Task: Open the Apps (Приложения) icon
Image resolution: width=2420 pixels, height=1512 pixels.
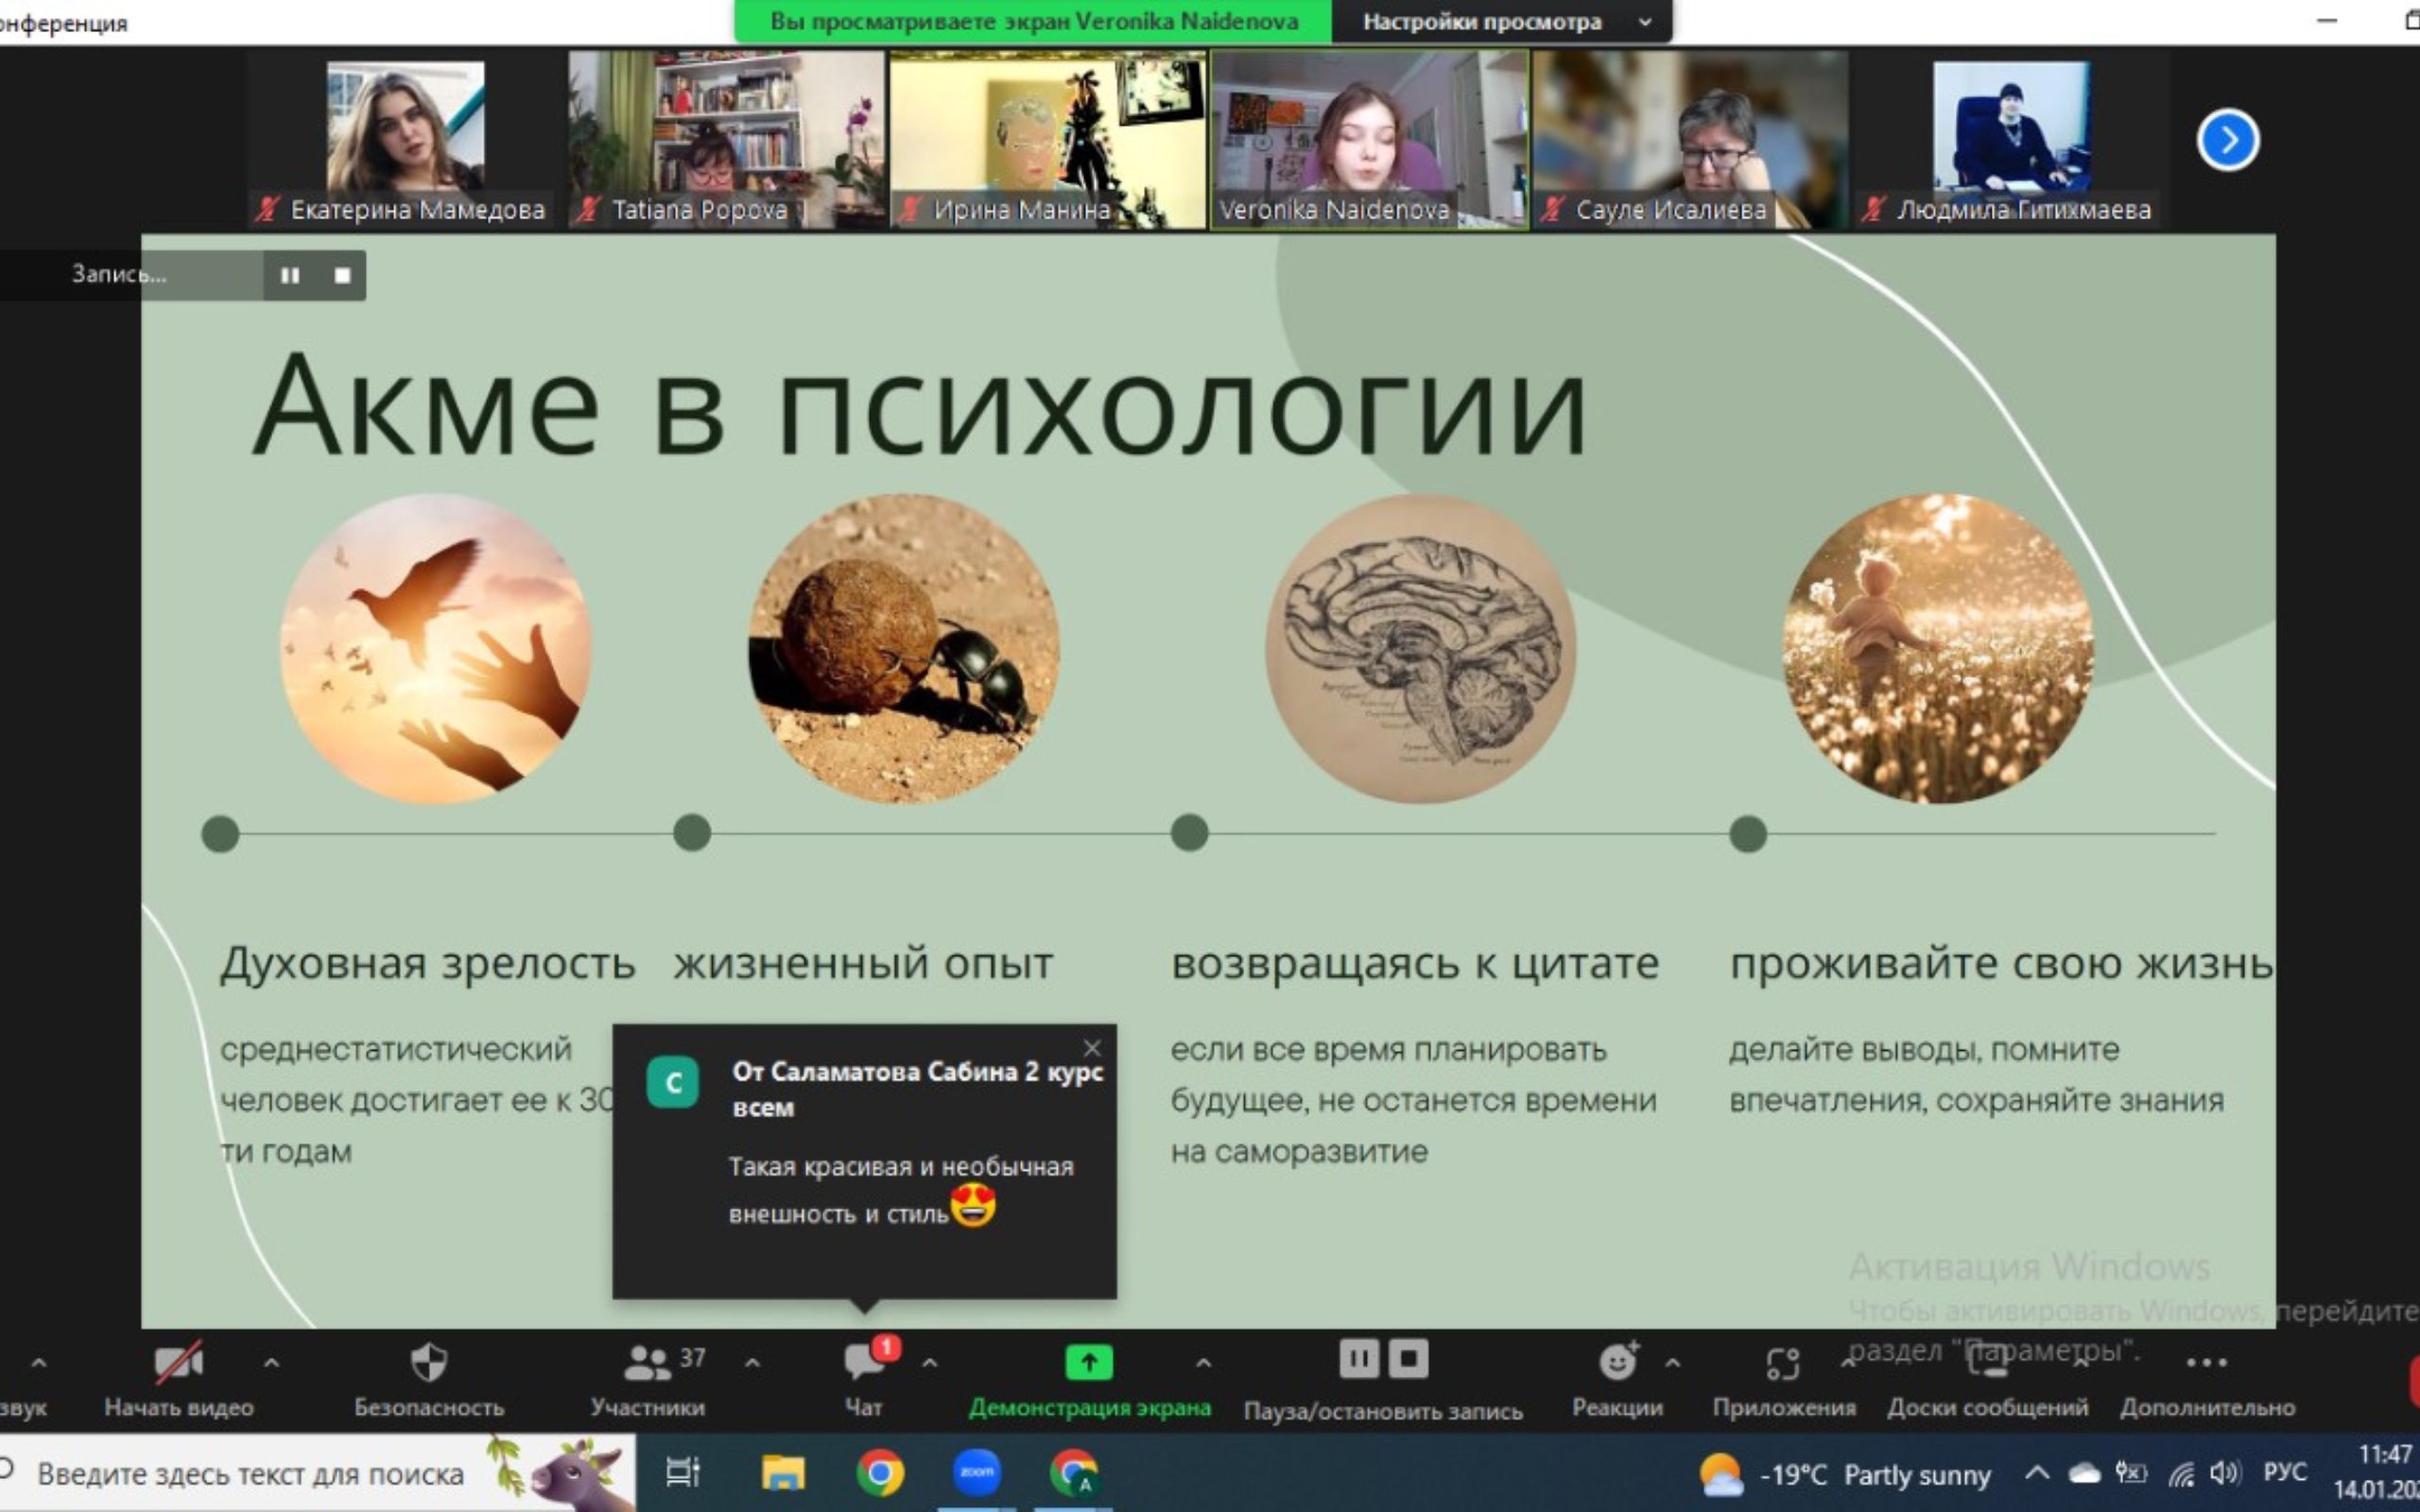Action: click(1783, 1363)
